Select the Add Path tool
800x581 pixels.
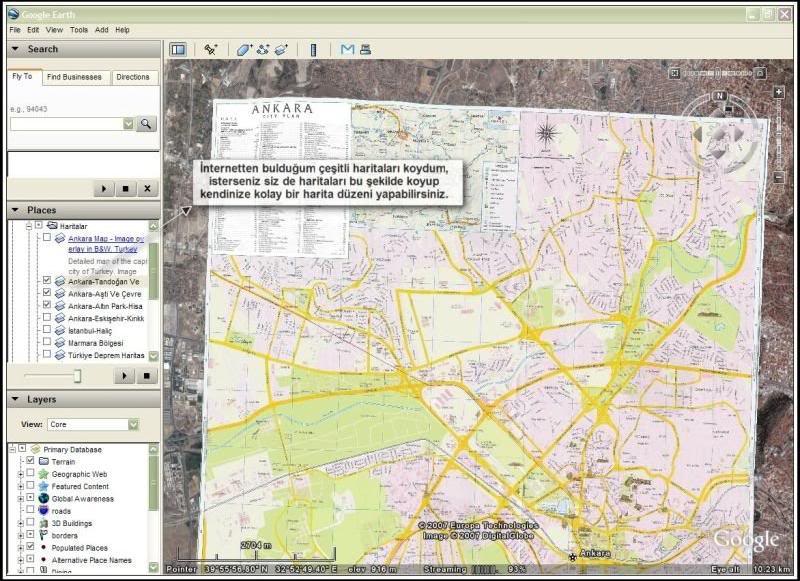[x=263, y=49]
